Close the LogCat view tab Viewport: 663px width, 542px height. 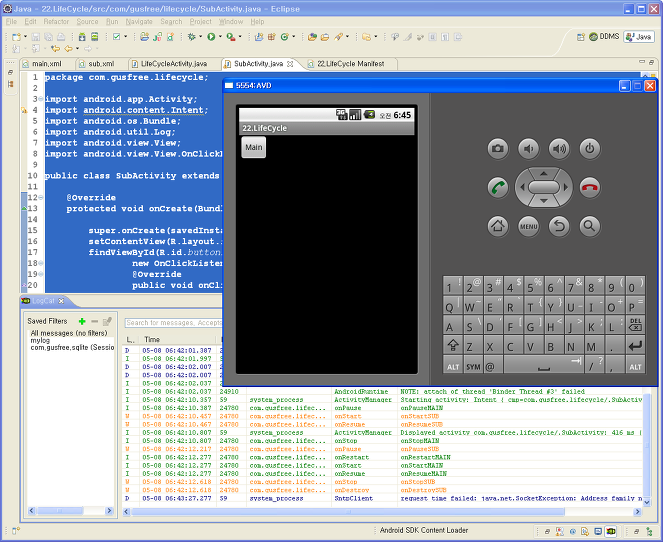pos(61,301)
